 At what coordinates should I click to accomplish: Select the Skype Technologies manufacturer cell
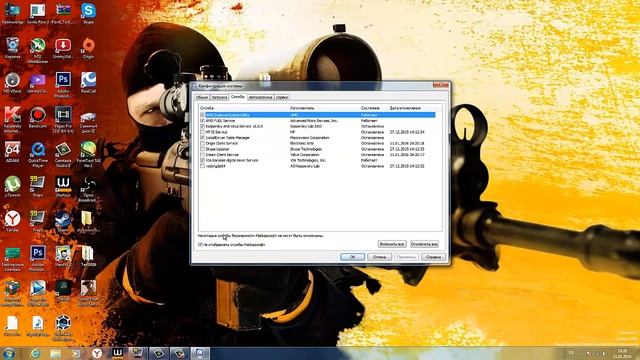(306, 149)
